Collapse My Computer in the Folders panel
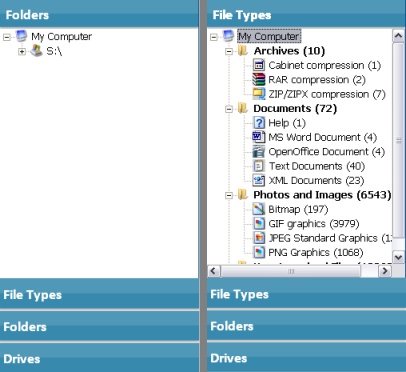The image size is (406, 372). [x=7, y=37]
